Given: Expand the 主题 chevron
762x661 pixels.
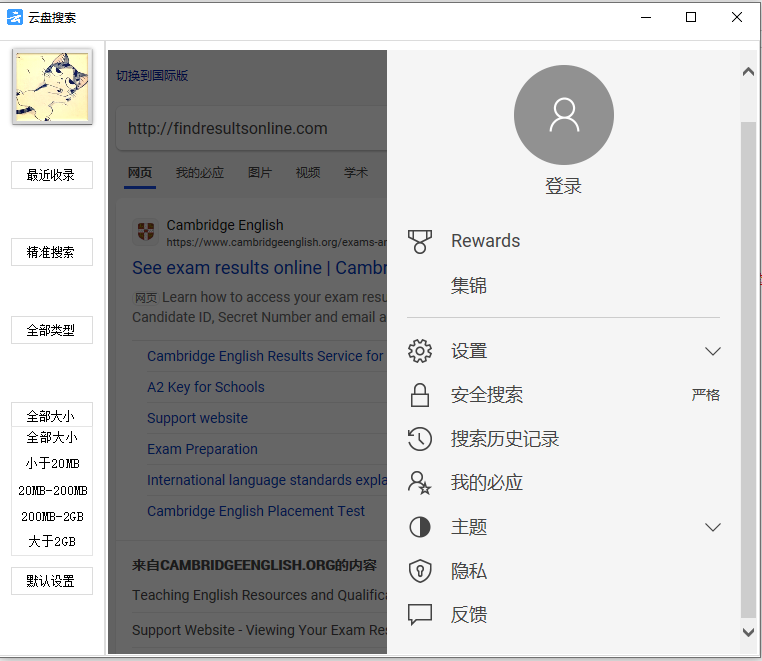Looking at the screenshot, I should click(x=712, y=527).
